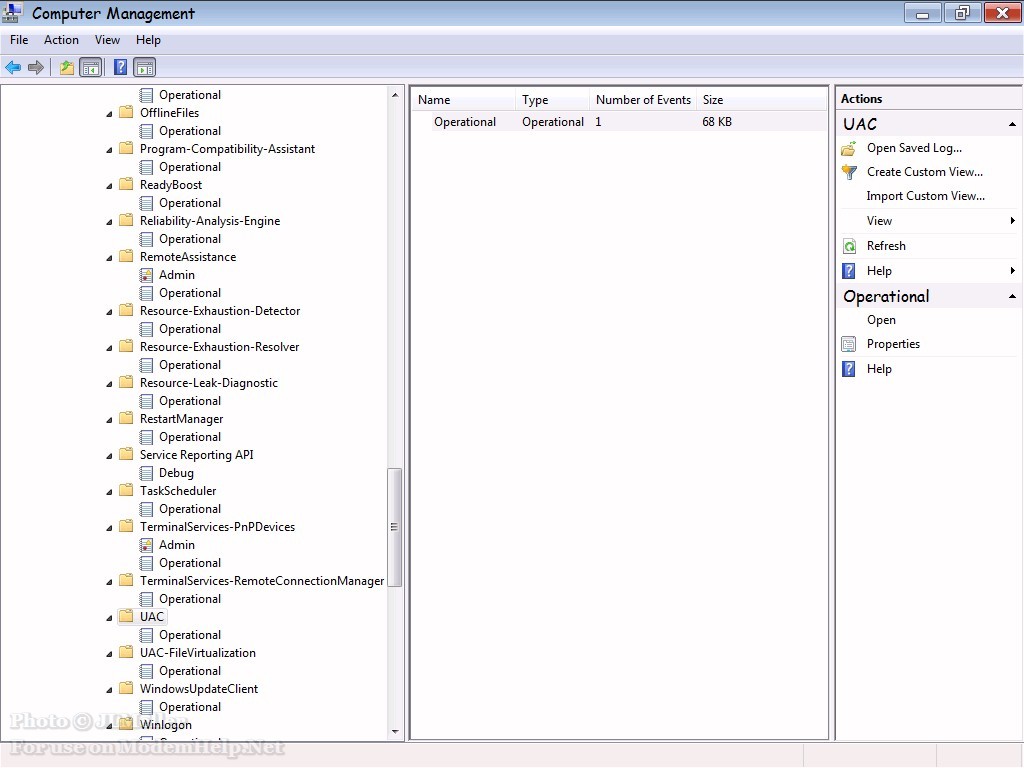Select the UAC-FileVirtualization folder label
The height and width of the screenshot is (768, 1024).
click(198, 653)
